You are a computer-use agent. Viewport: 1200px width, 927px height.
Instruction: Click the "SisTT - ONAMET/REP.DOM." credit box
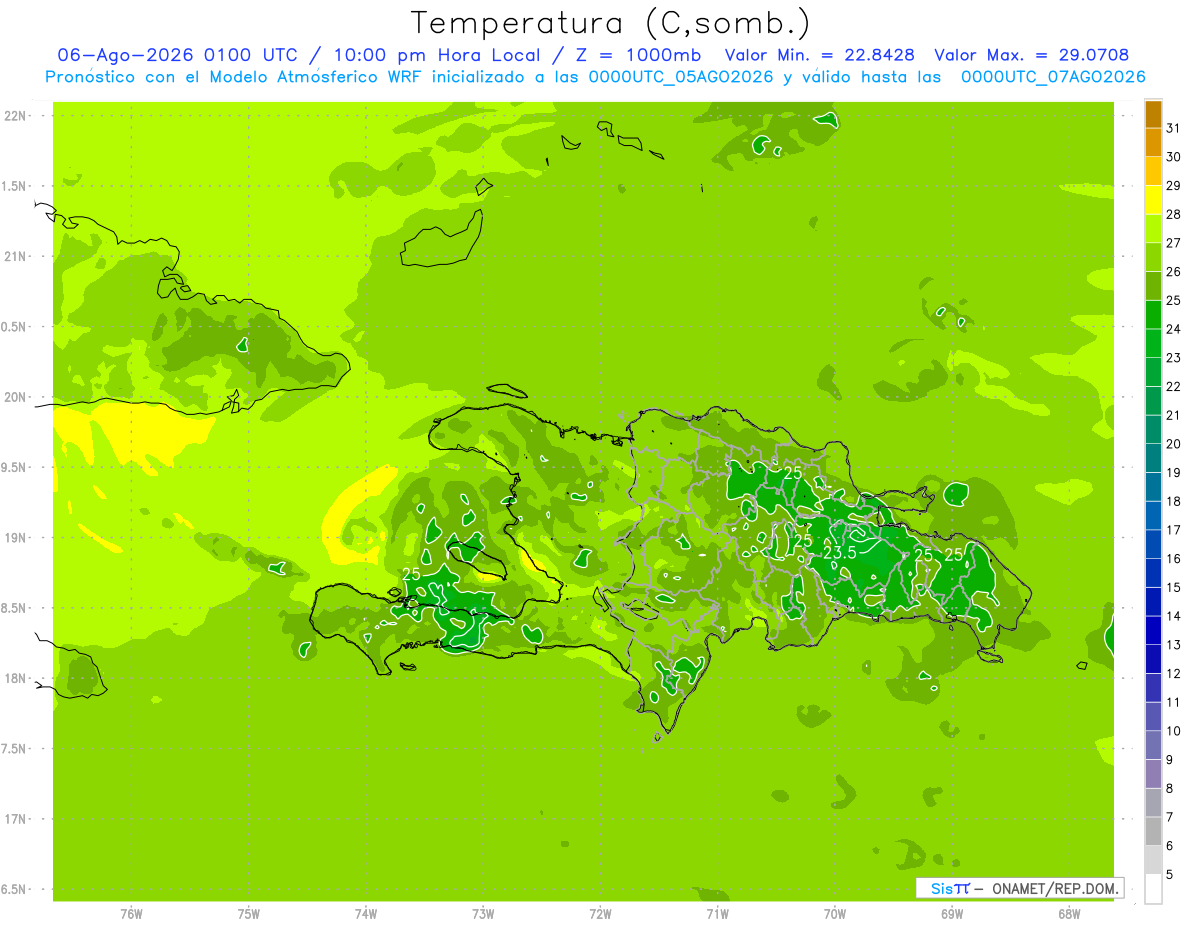click(1019, 888)
